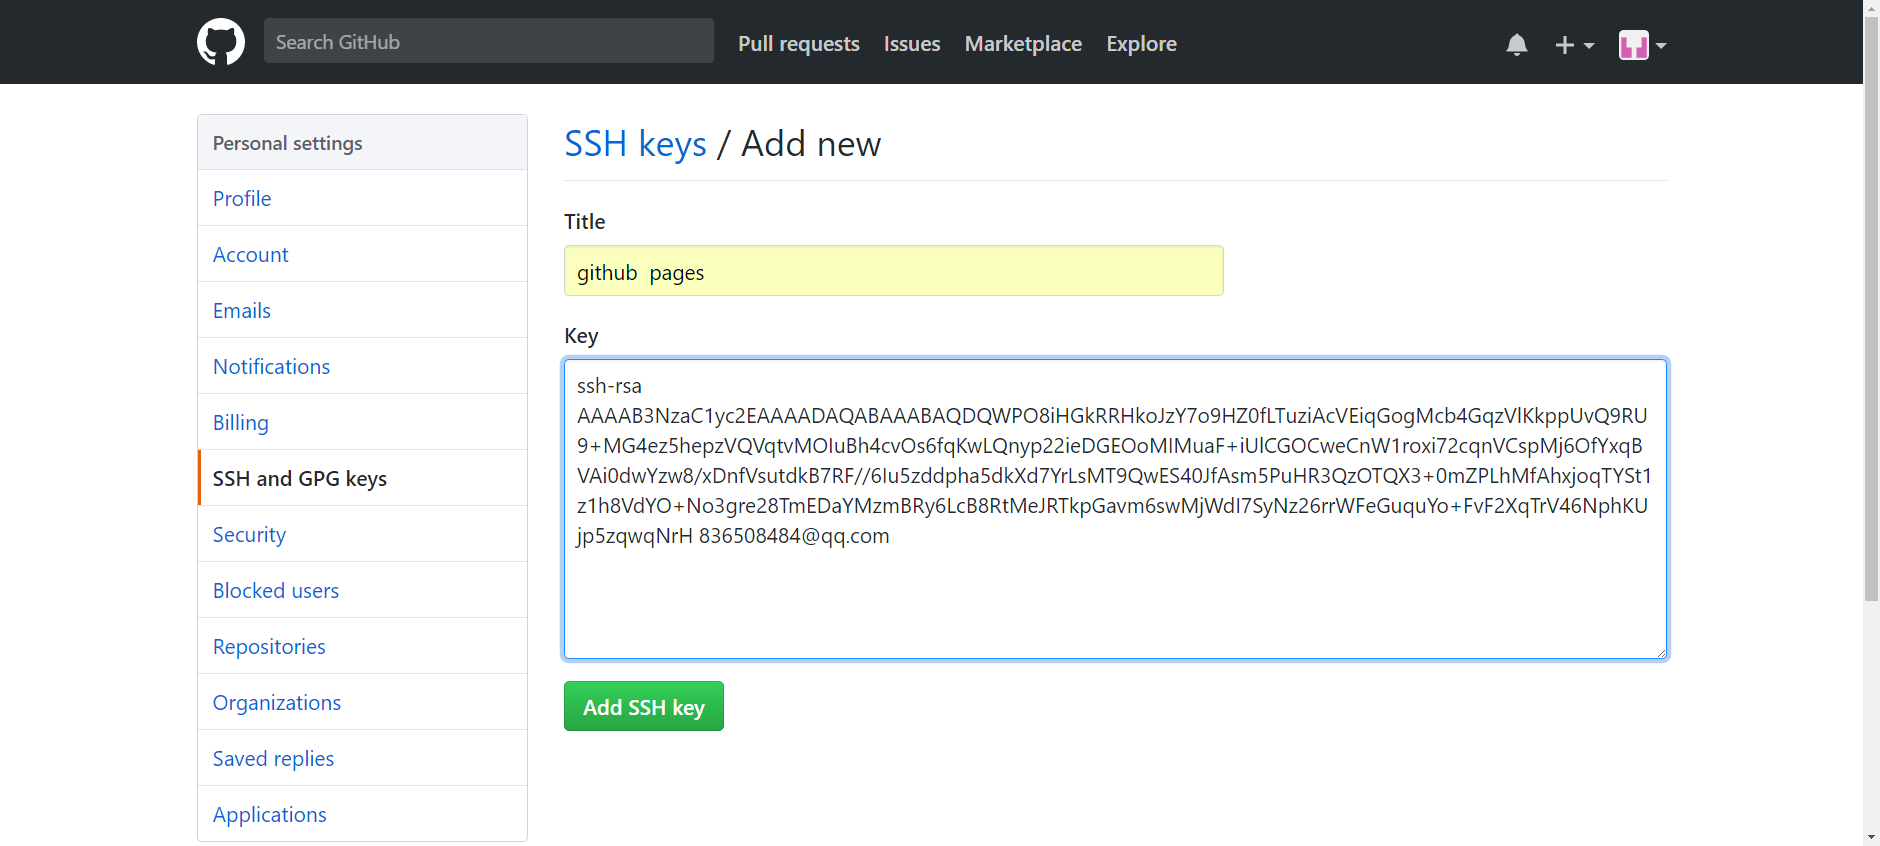Click the Key textarea resize handle

tap(1660, 652)
